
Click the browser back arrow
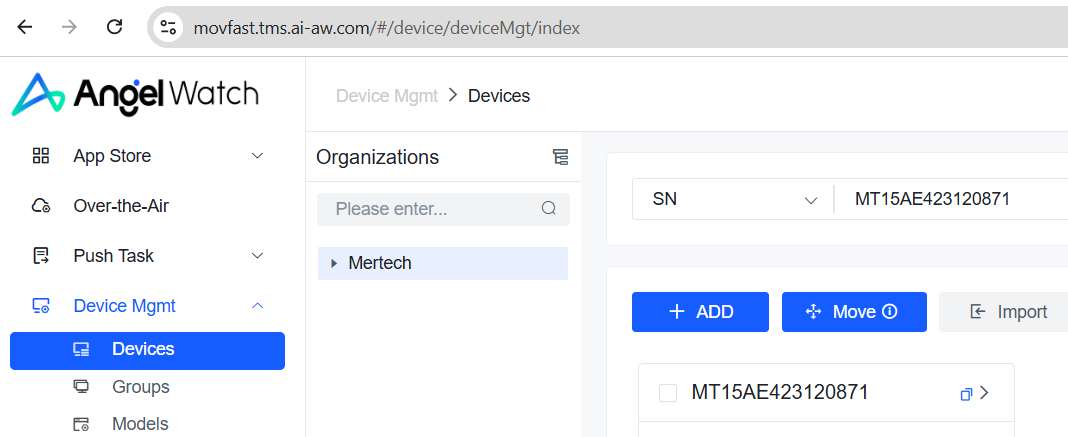click(25, 27)
